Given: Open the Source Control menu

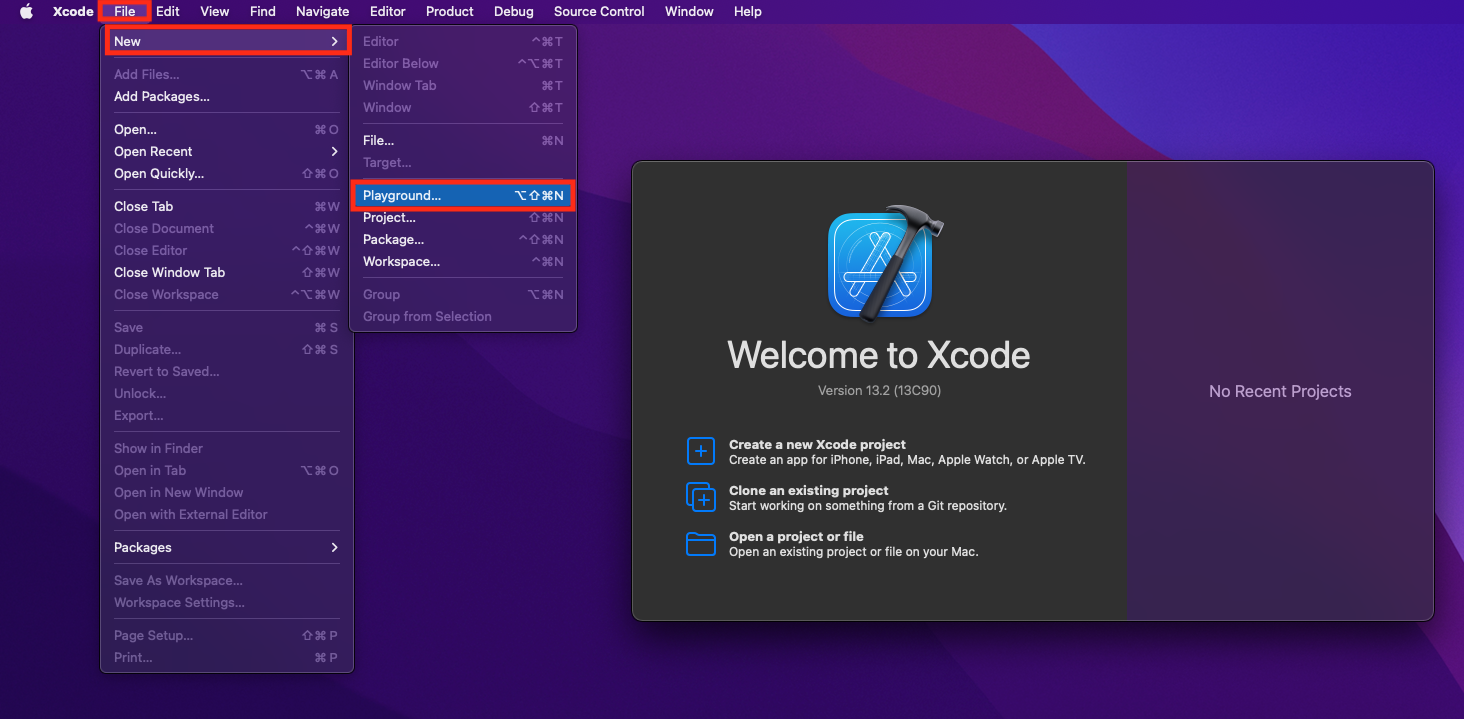Looking at the screenshot, I should [599, 12].
